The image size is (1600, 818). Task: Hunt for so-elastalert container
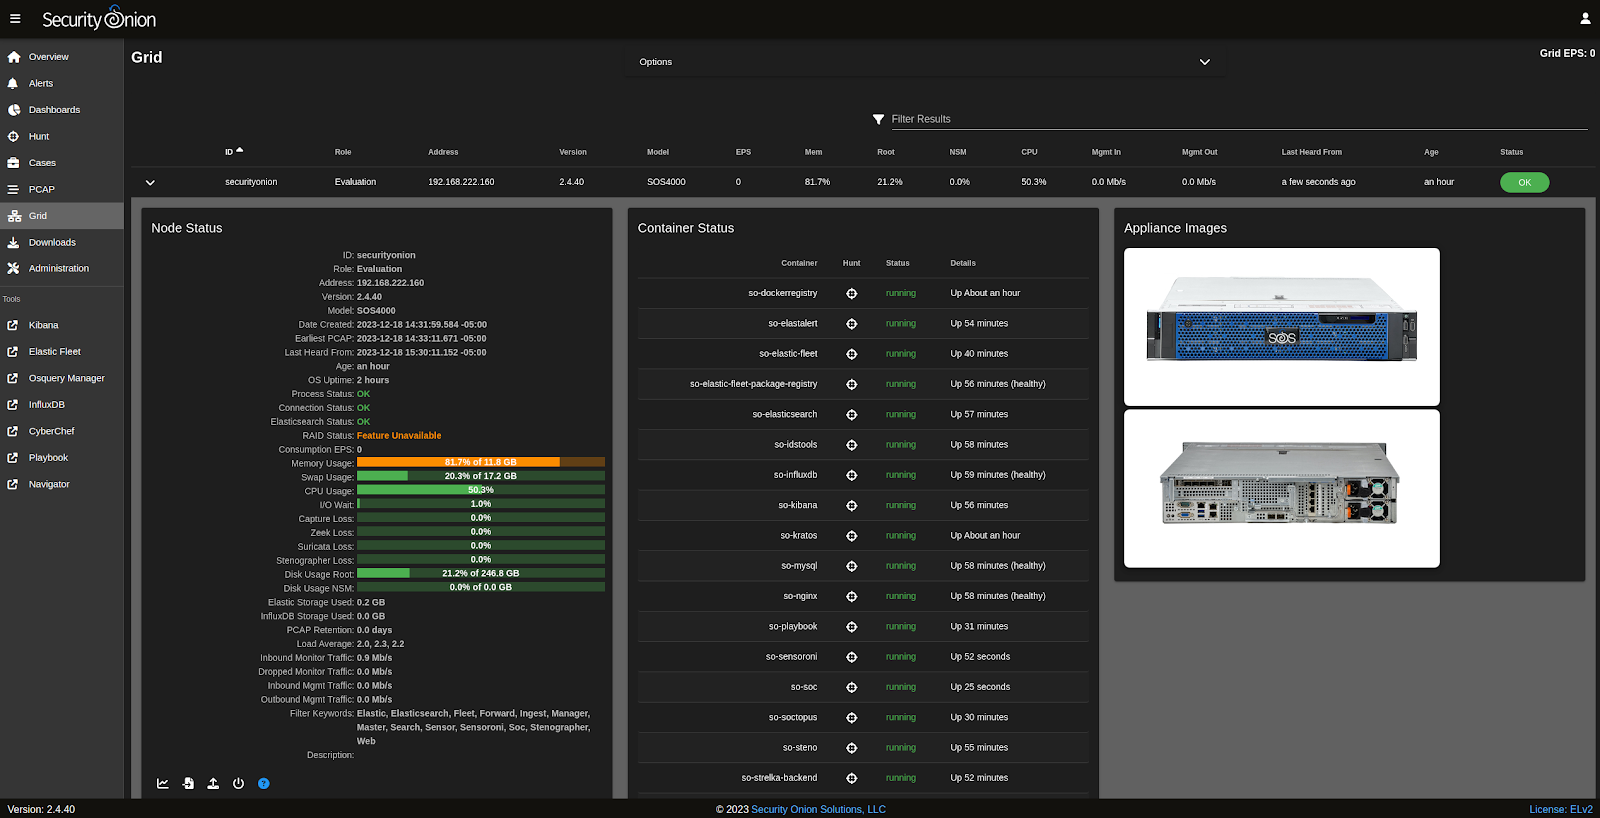point(852,324)
